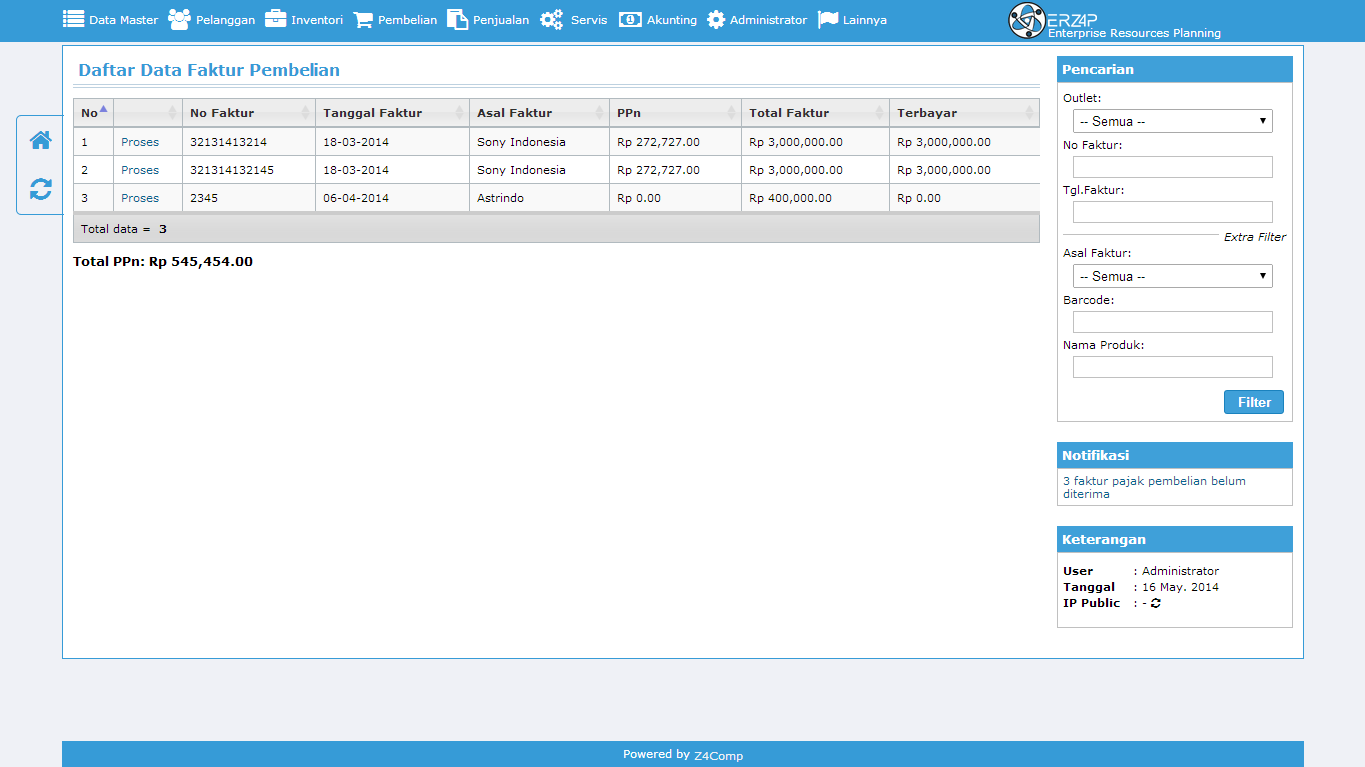Focus the No Faktur search field
The image size is (1365, 767).
[1172, 167]
